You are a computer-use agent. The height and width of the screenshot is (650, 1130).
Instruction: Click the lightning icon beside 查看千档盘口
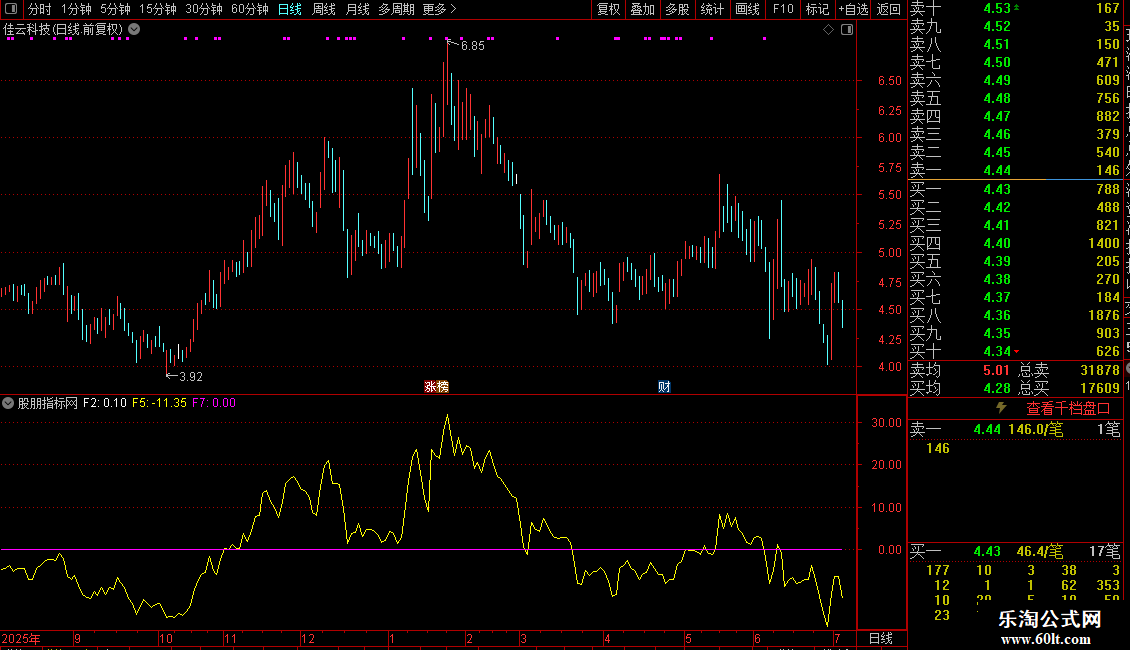pos(1001,408)
